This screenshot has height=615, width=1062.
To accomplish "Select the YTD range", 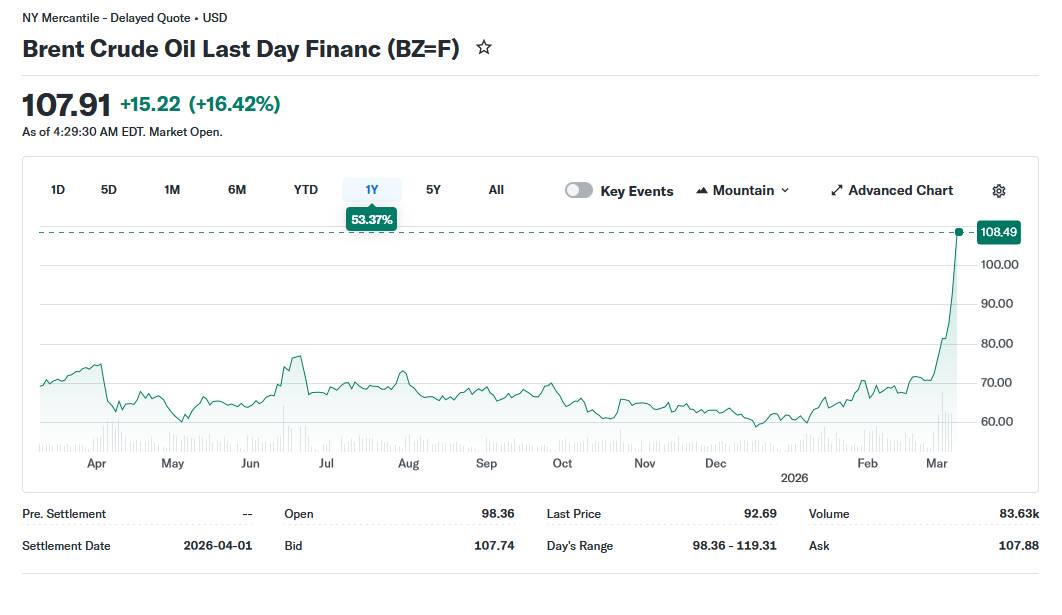I will pos(305,189).
